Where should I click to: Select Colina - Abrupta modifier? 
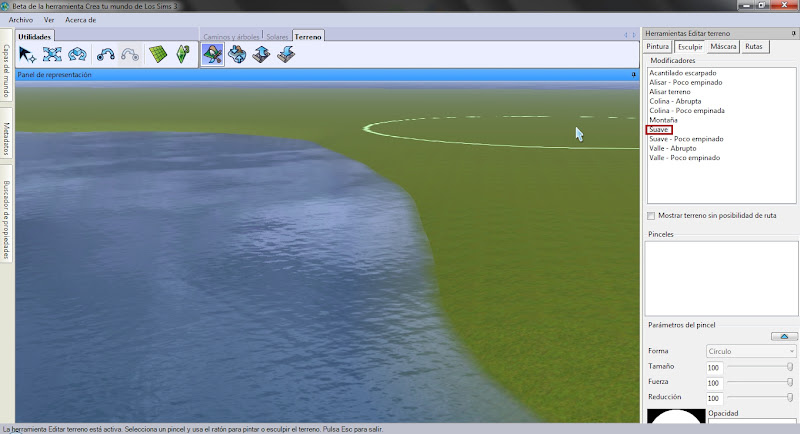tap(675, 101)
